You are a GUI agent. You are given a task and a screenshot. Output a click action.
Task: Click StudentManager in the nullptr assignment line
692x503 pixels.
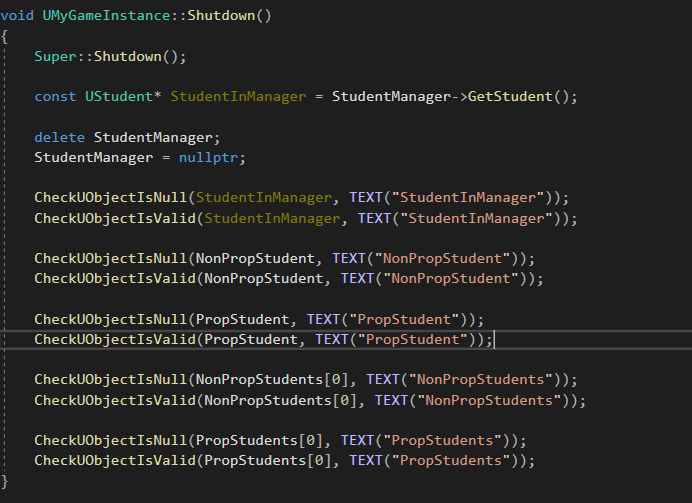(94, 158)
